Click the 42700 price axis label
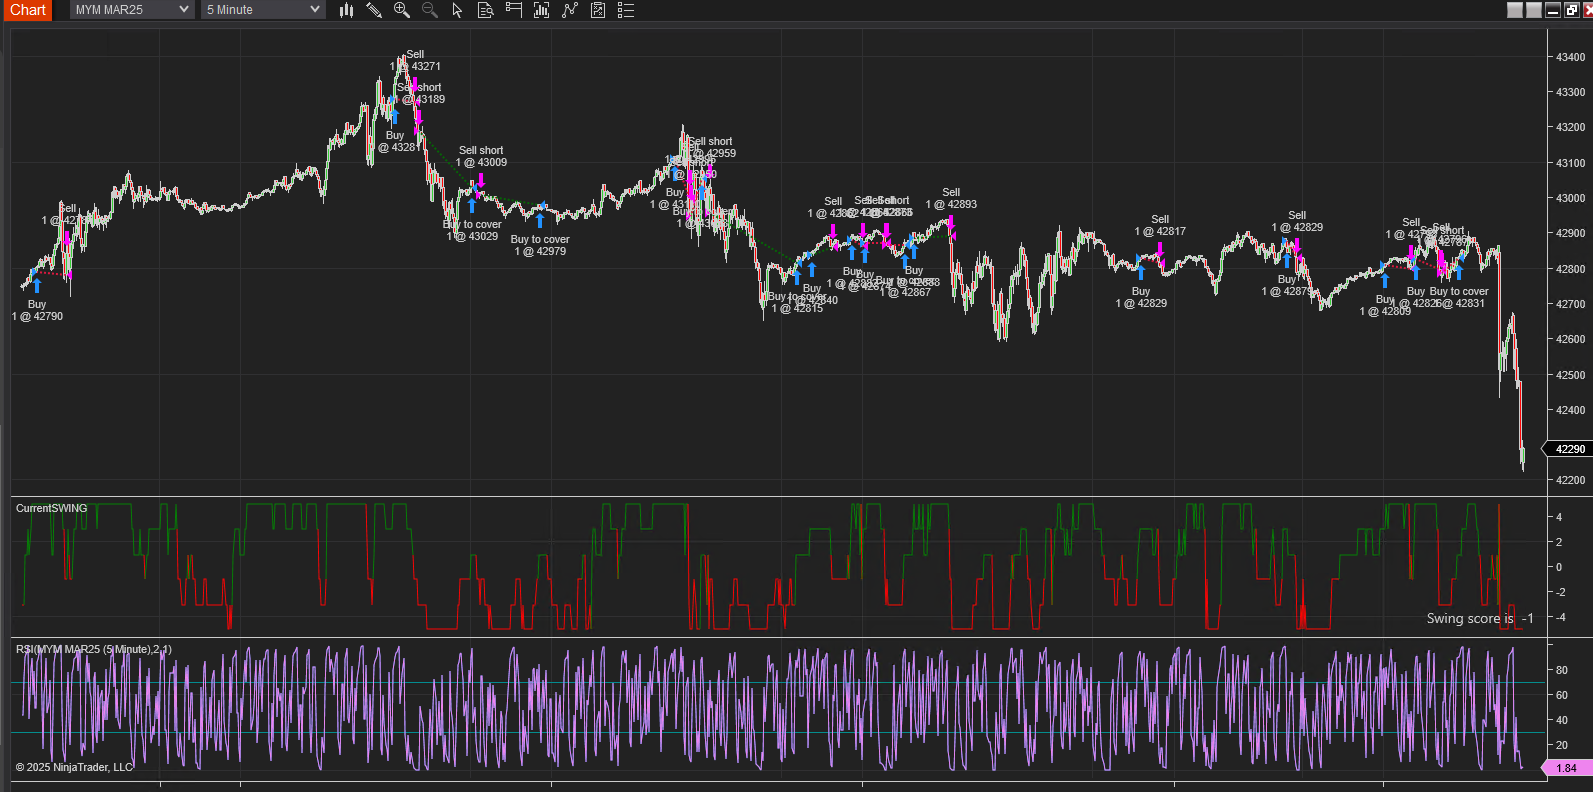Viewport: 1593px width, 792px height. tap(1570, 304)
